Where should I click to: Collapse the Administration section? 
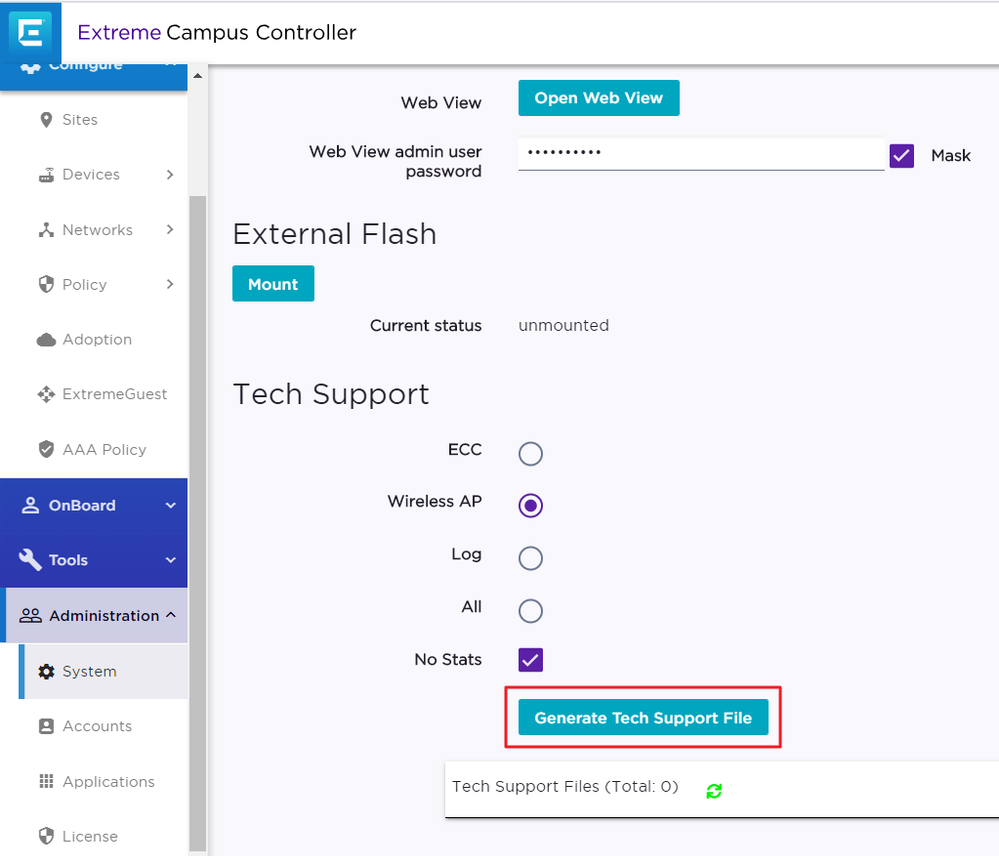[x=171, y=616]
